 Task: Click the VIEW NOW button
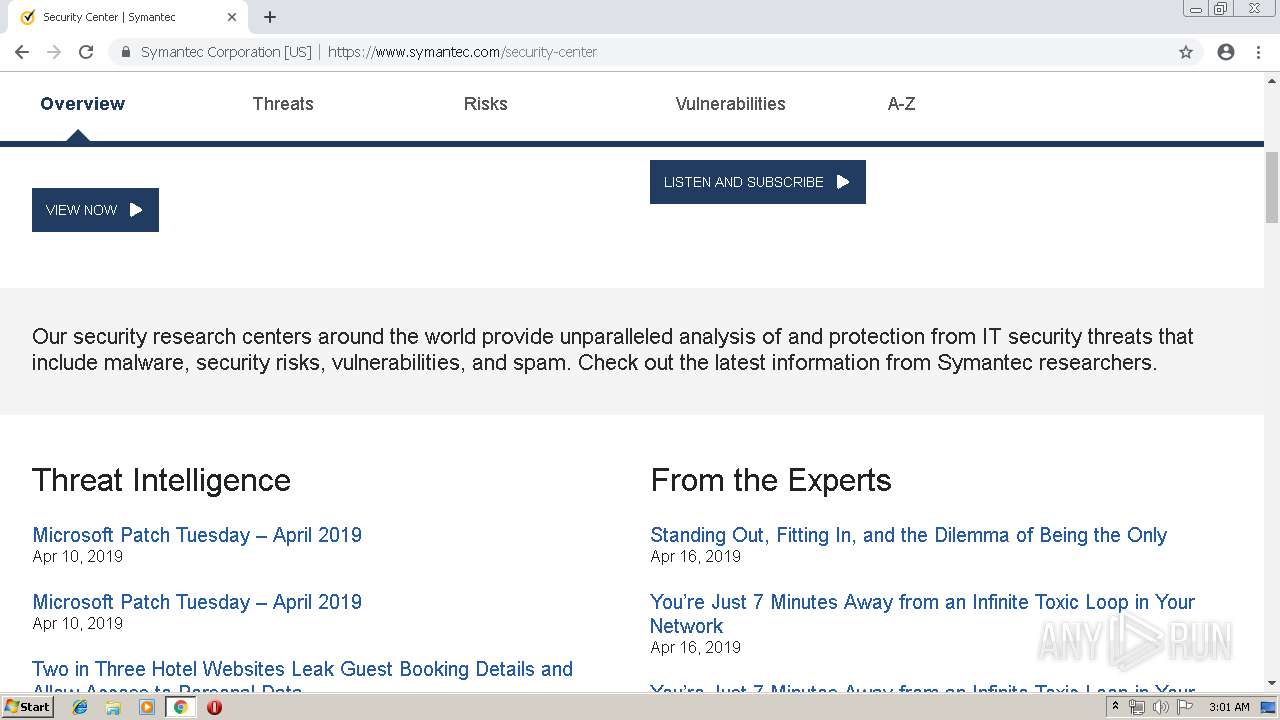tap(95, 210)
